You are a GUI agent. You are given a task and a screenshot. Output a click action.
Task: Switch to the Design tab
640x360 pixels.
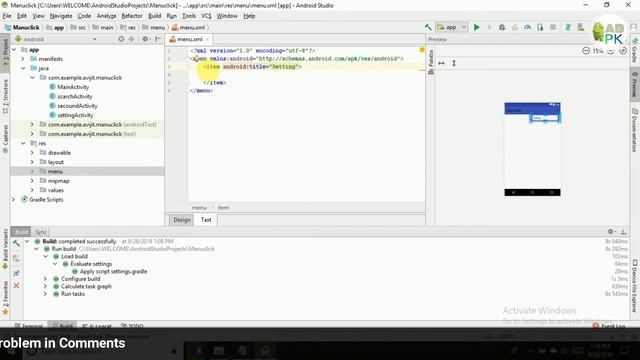point(182,220)
